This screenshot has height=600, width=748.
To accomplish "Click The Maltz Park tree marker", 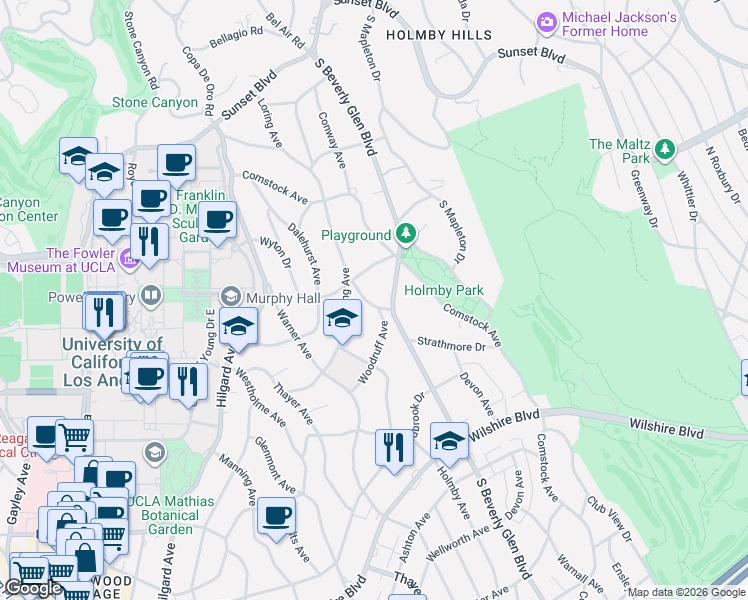I will pos(665,150).
